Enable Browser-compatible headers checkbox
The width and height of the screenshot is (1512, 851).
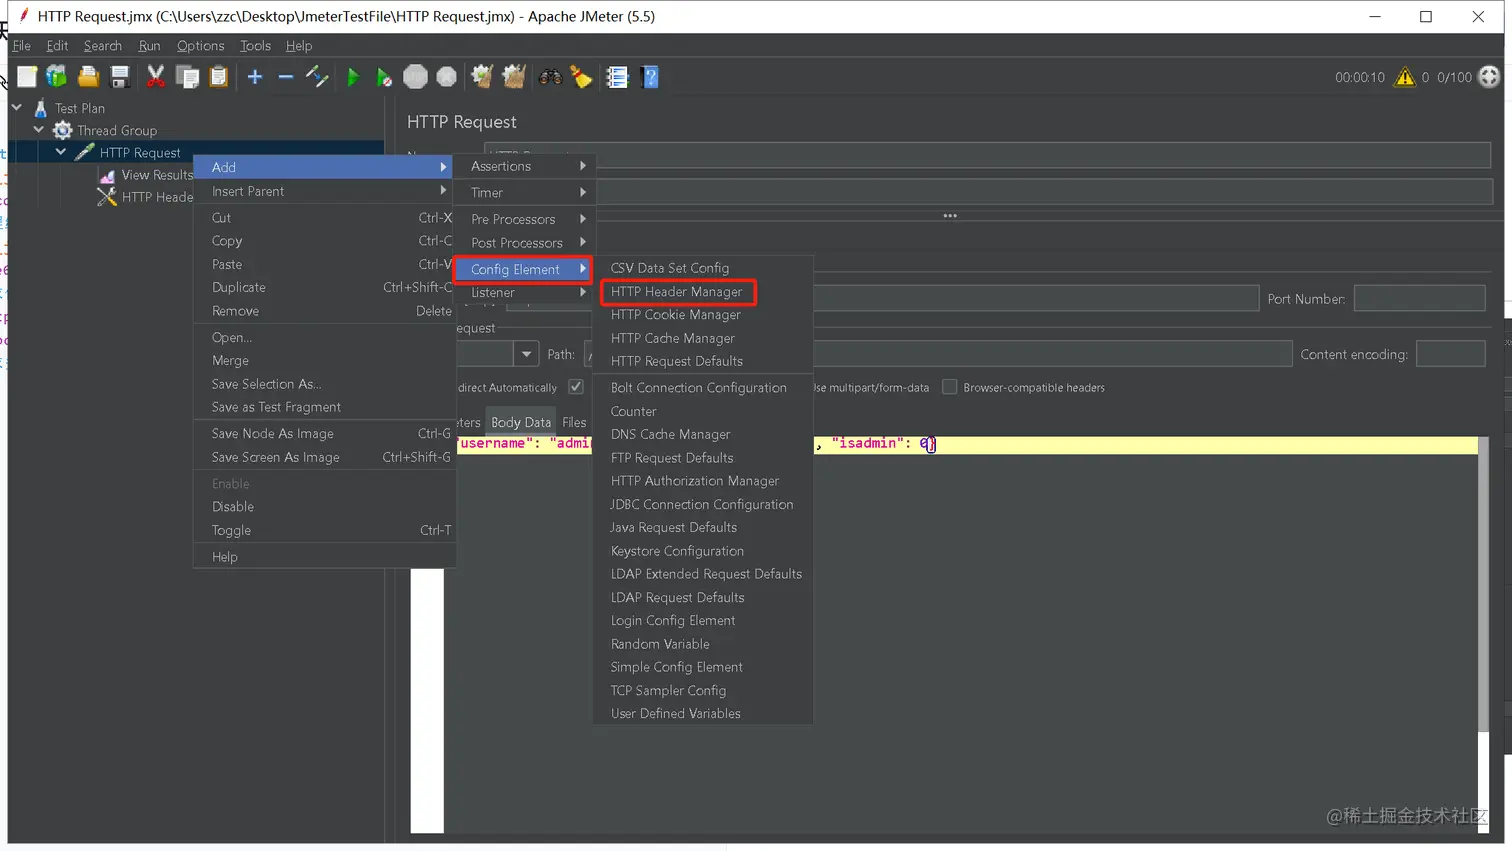tap(950, 387)
